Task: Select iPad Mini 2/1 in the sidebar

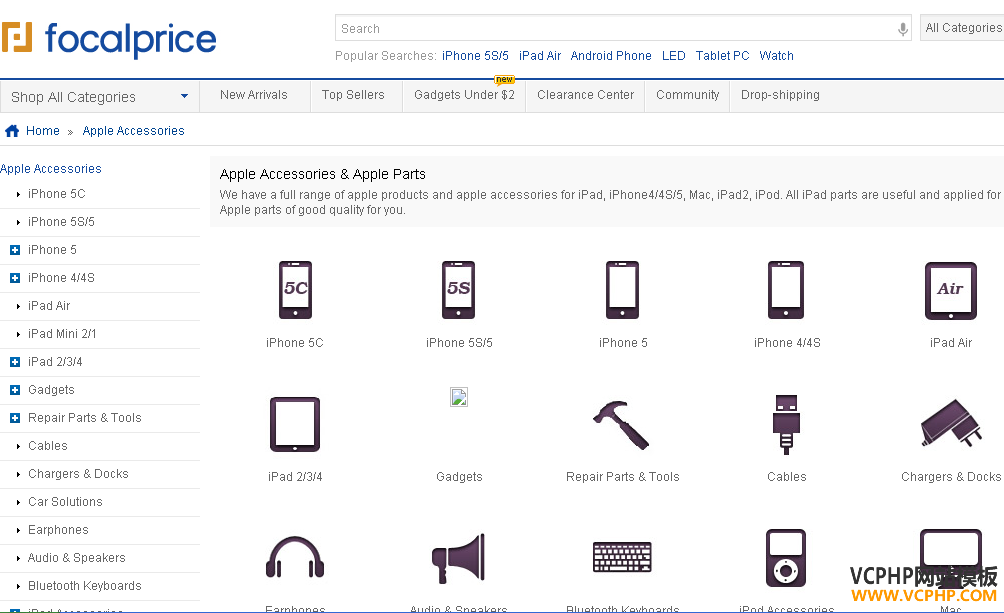Action: (x=62, y=334)
